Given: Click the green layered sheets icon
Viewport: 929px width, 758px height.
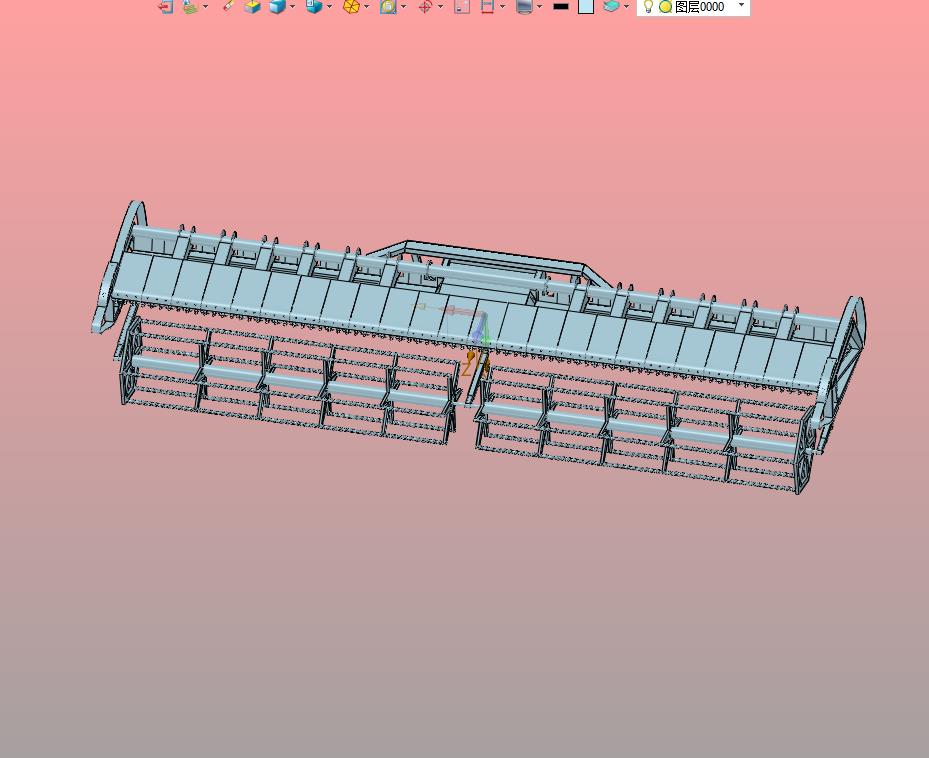Looking at the screenshot, I should [x=190, y=7].
